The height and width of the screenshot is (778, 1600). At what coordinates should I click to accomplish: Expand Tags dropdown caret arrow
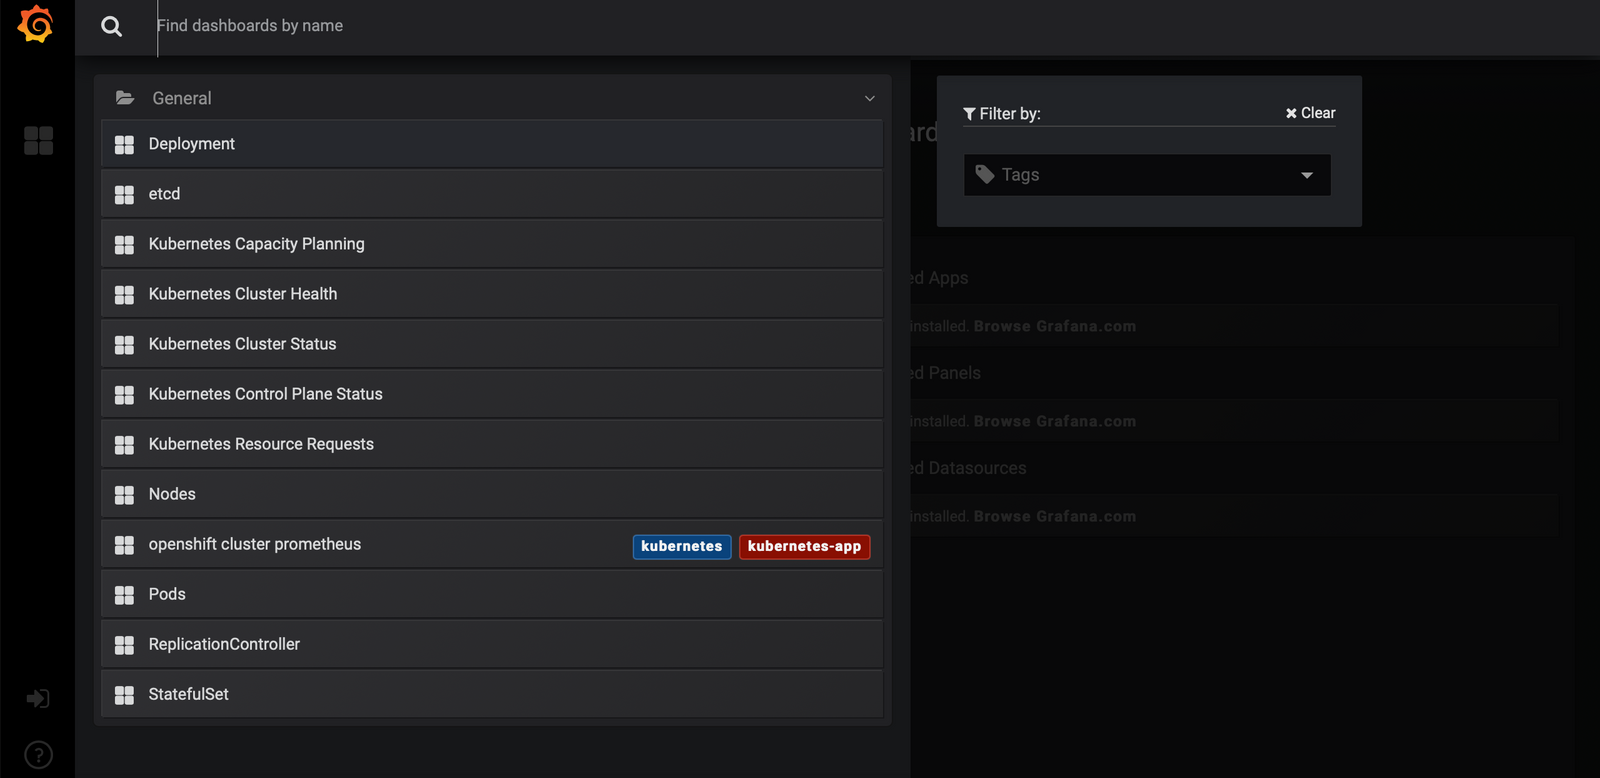coord(1306,175)
